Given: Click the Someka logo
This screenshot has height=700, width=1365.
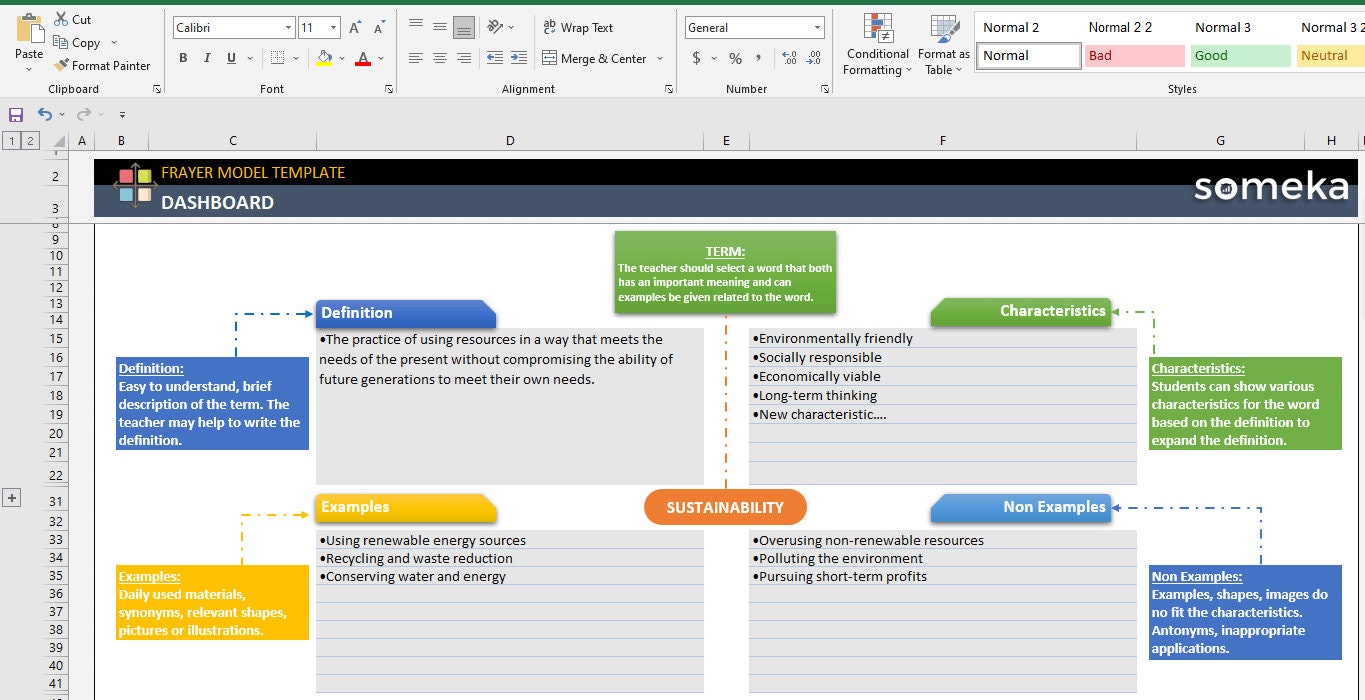Looking at the screenshot, I should click(x=1271, y=187).
